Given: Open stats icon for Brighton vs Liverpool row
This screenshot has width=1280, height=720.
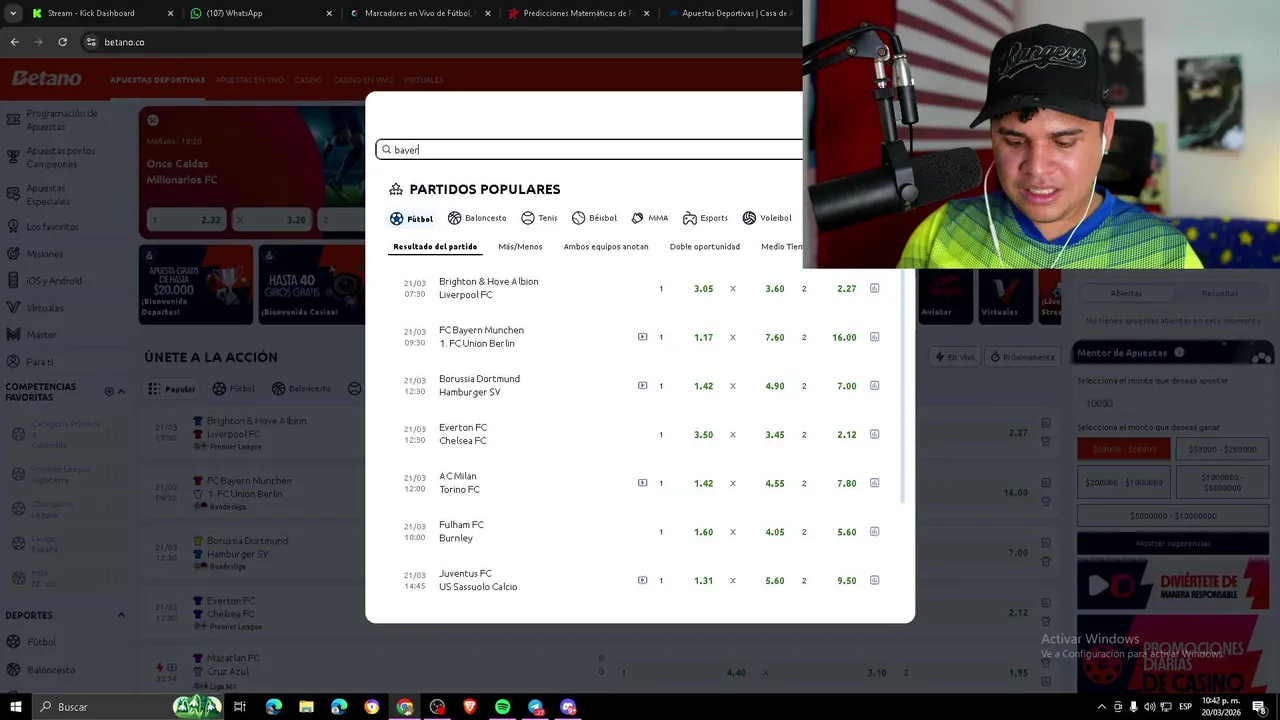Looking at the screenshot, I should [x=874, y=288].
